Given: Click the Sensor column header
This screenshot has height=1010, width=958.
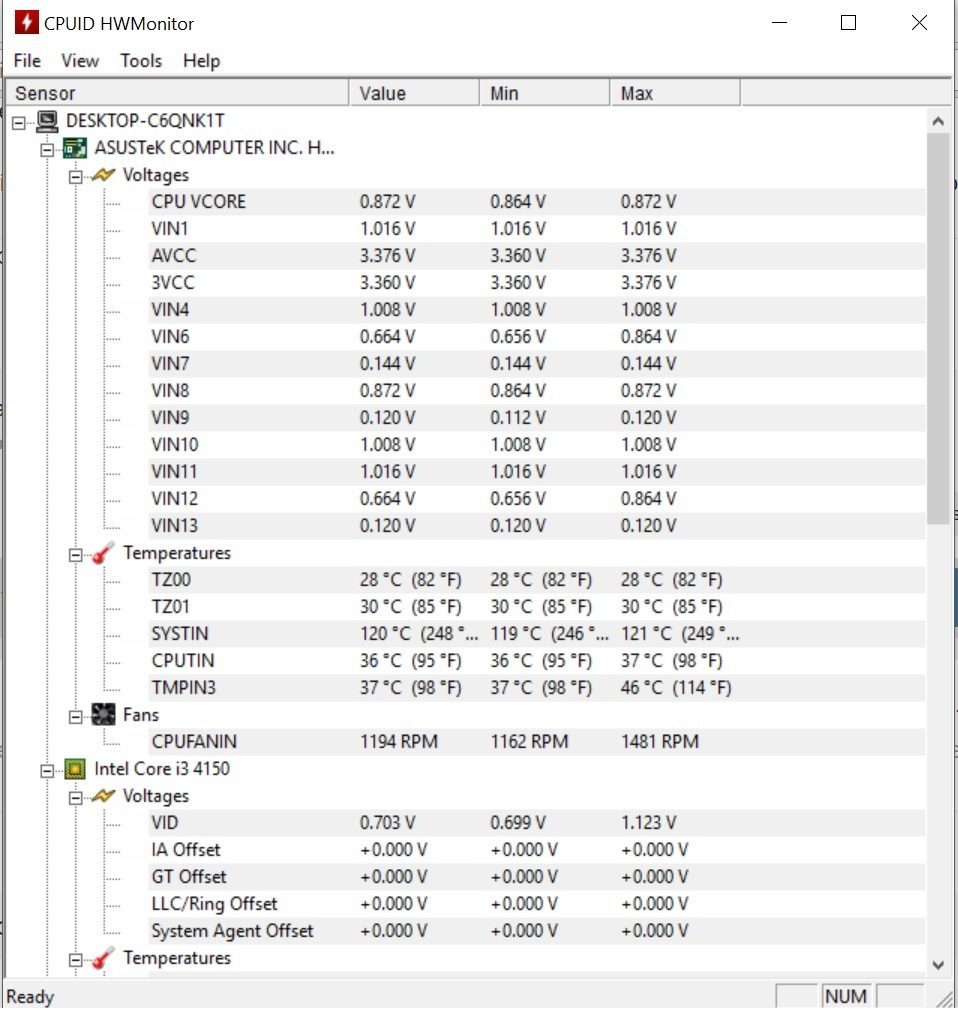Looking at the screenshot, I should click(177, 93).
